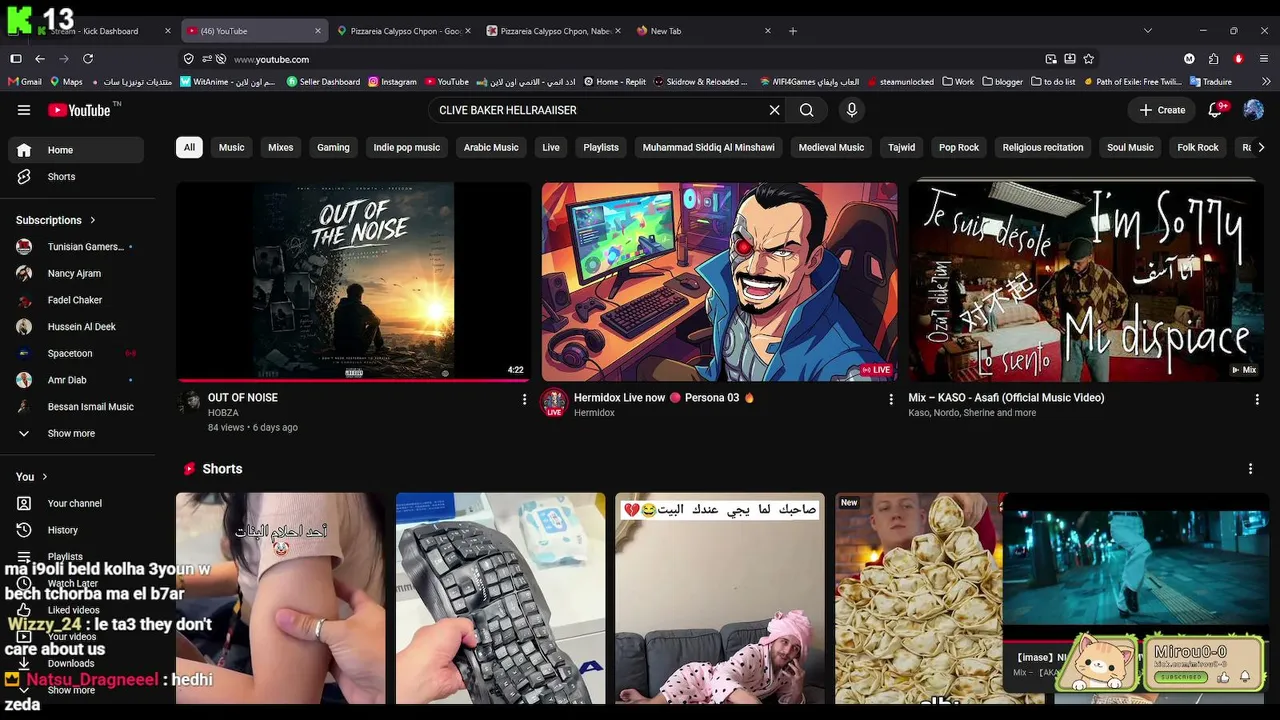Image resolution: width=1280 pixels, height=720 pixels.
Task: Open the Hermidox channel avatar
Action: [x=554, y=402]
